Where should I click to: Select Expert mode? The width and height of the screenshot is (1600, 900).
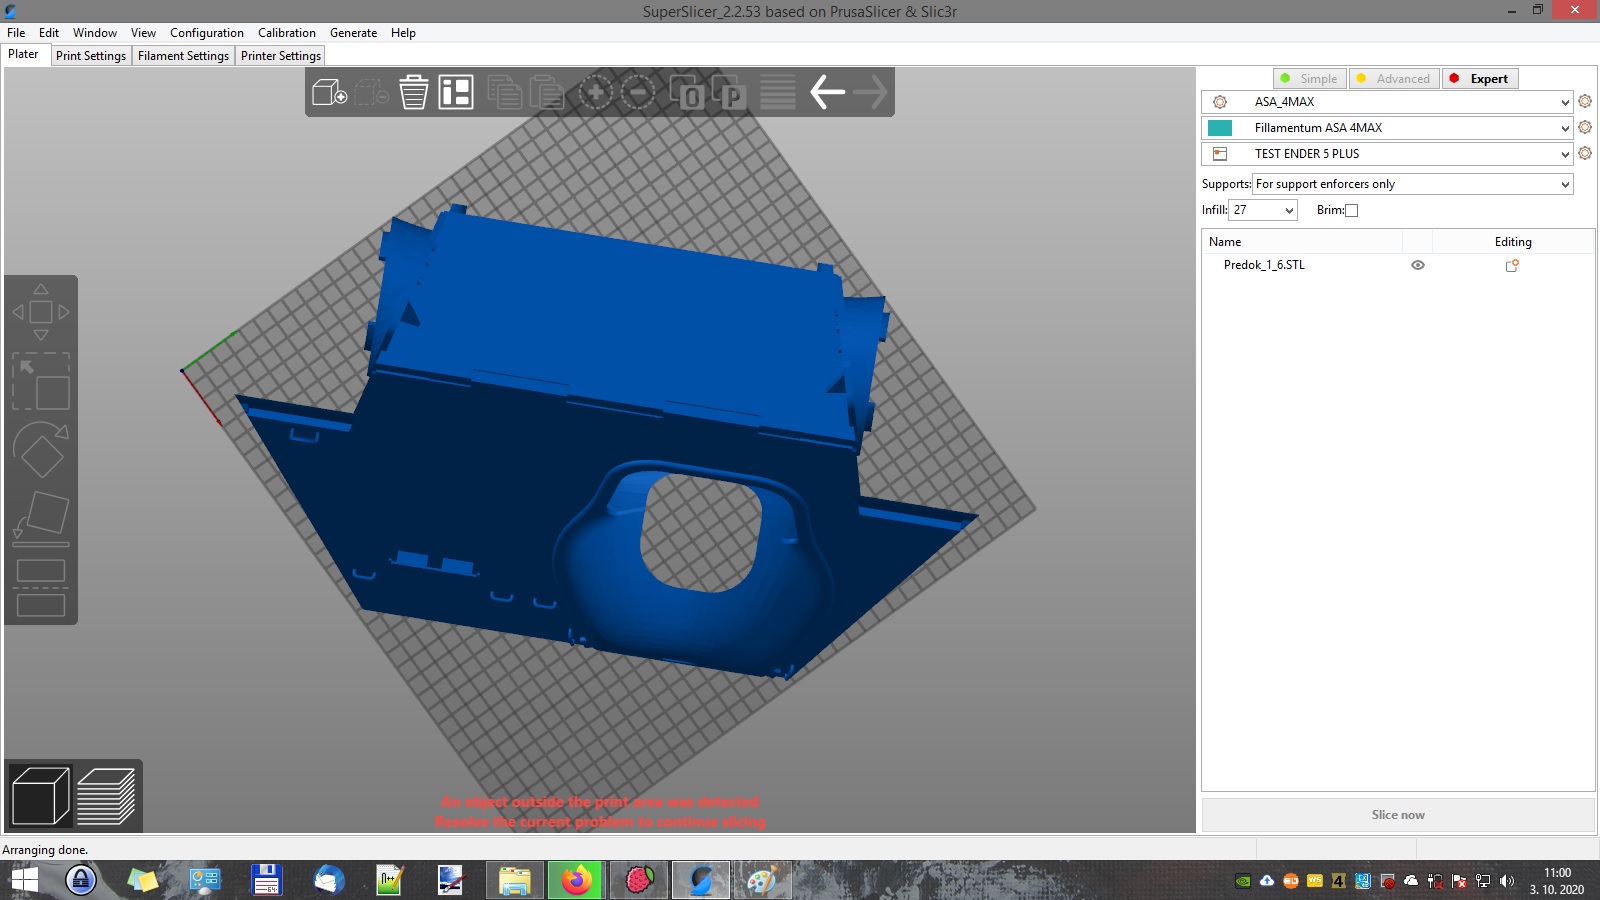pyautogui.click(x=1480, y=79)
